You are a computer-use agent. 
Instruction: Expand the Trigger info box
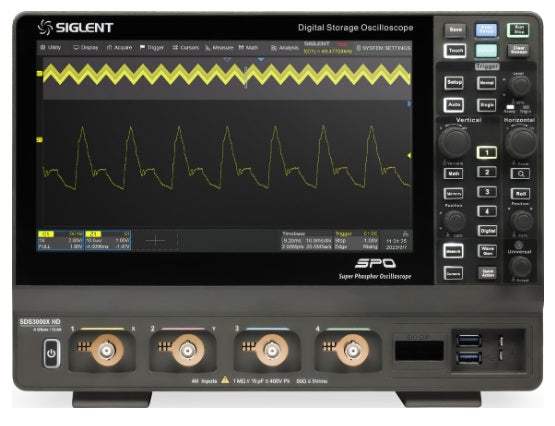(x=356, y=241)
